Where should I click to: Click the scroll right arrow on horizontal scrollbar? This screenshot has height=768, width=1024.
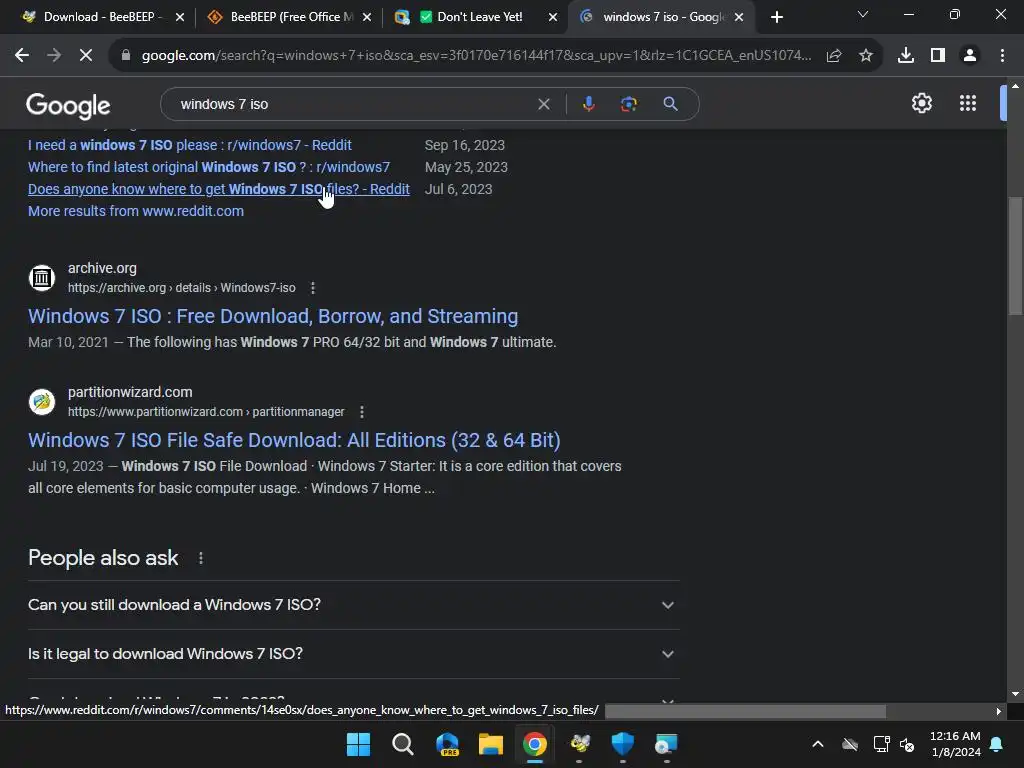tap(998, 711)
